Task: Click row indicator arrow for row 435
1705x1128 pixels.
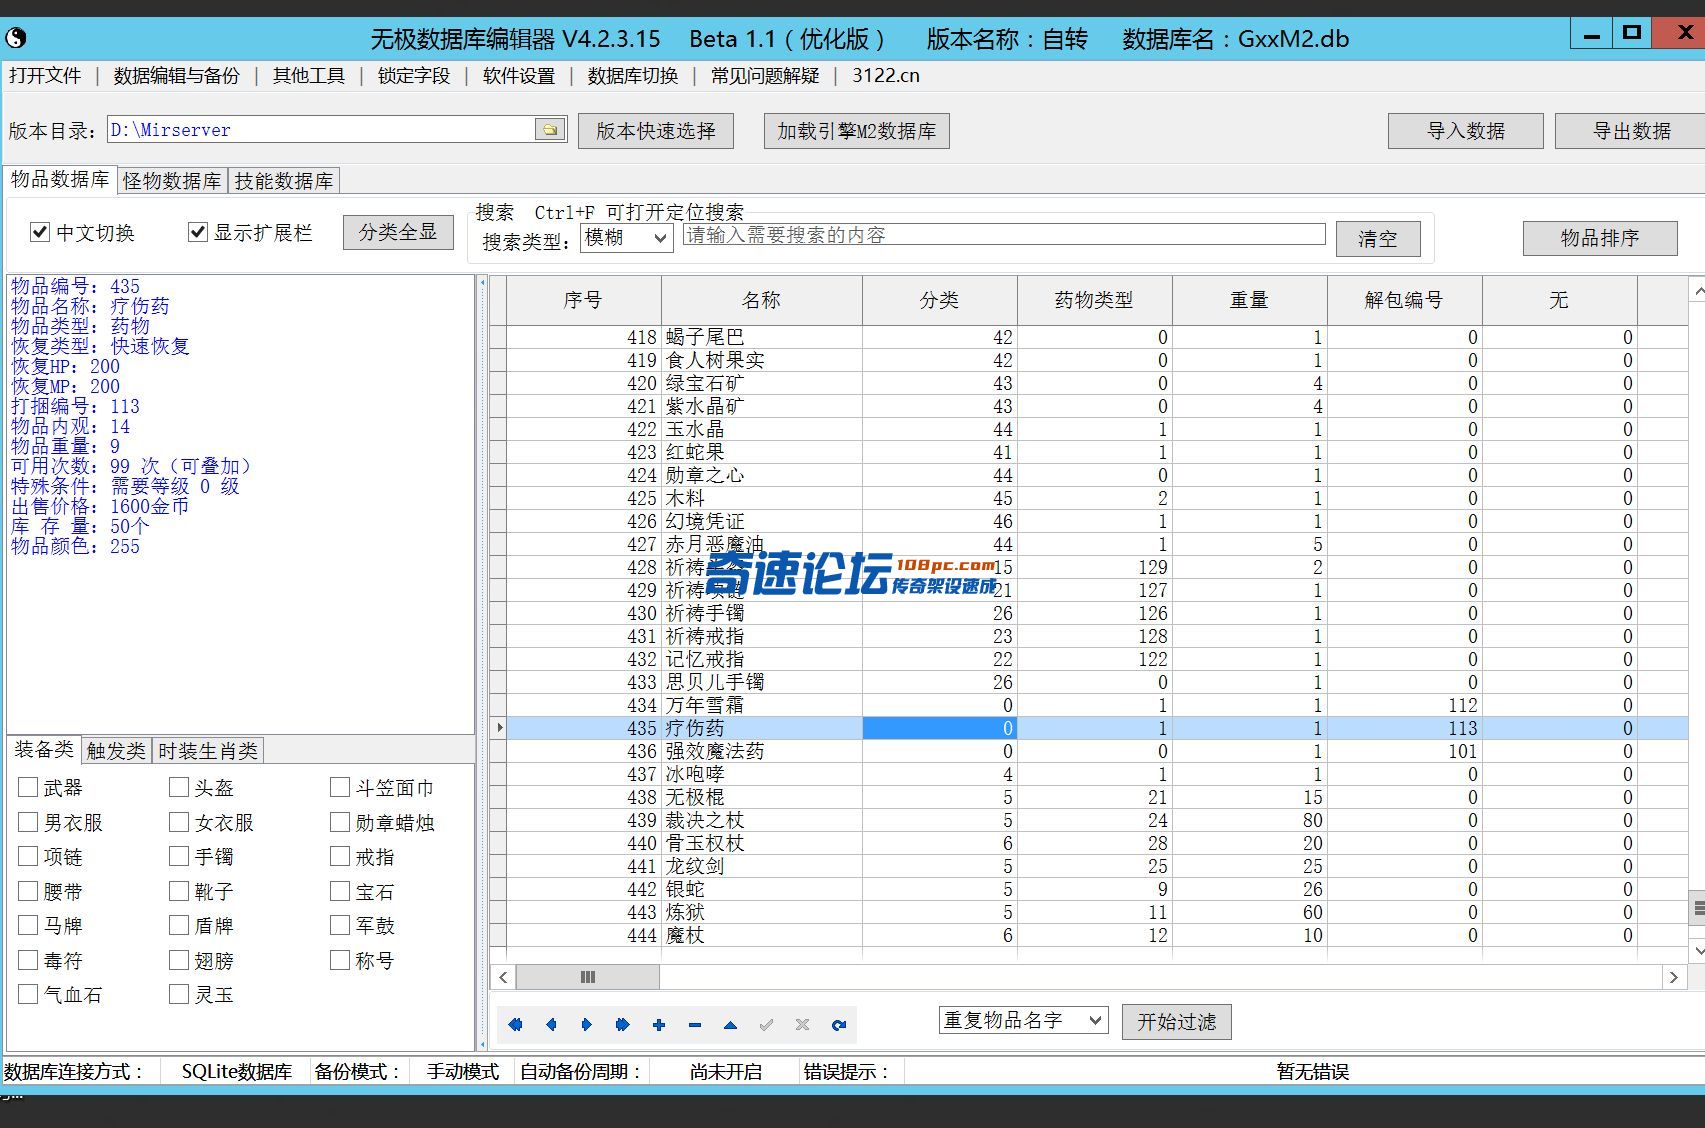Action: coord(499,728)
